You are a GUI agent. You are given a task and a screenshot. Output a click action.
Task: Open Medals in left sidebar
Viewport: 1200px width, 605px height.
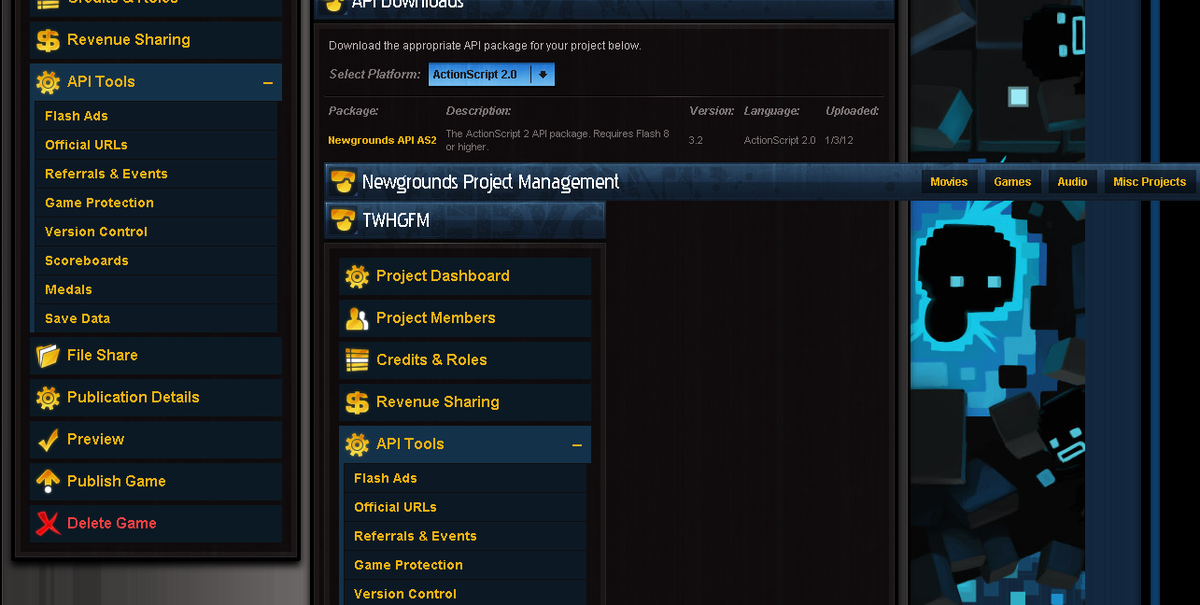click(x=156, y=290)
